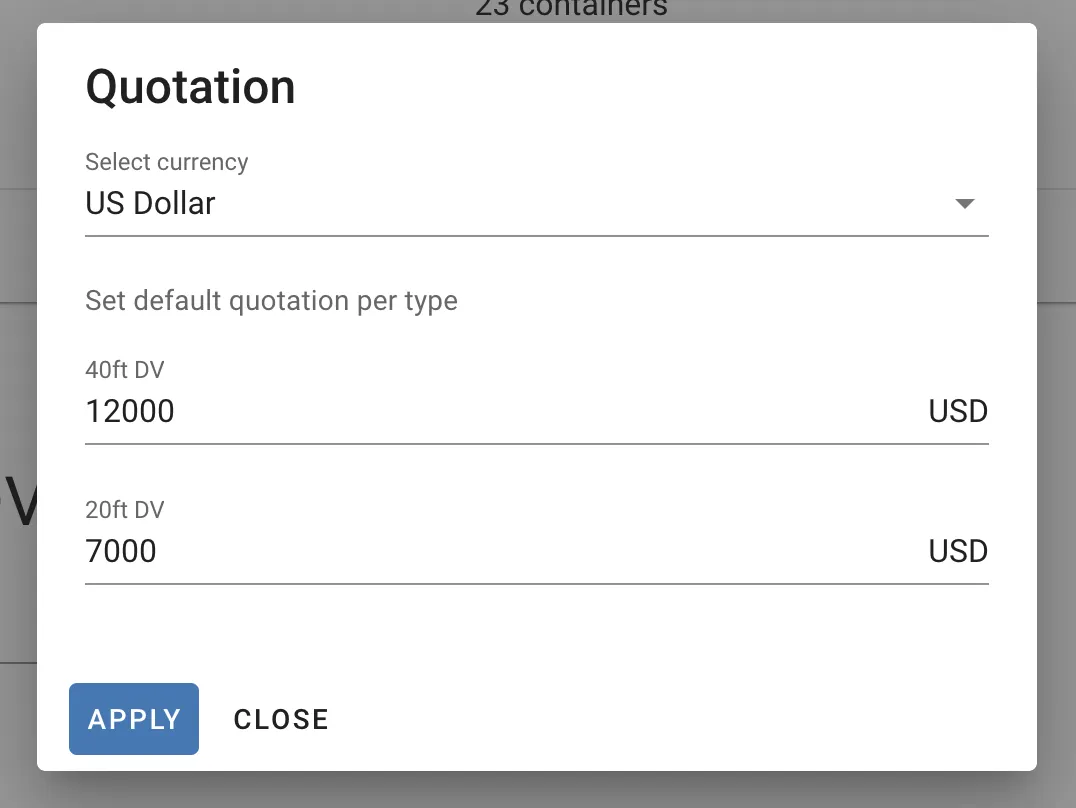
Task: Click the APPLY button
Action: pos(133,718)
